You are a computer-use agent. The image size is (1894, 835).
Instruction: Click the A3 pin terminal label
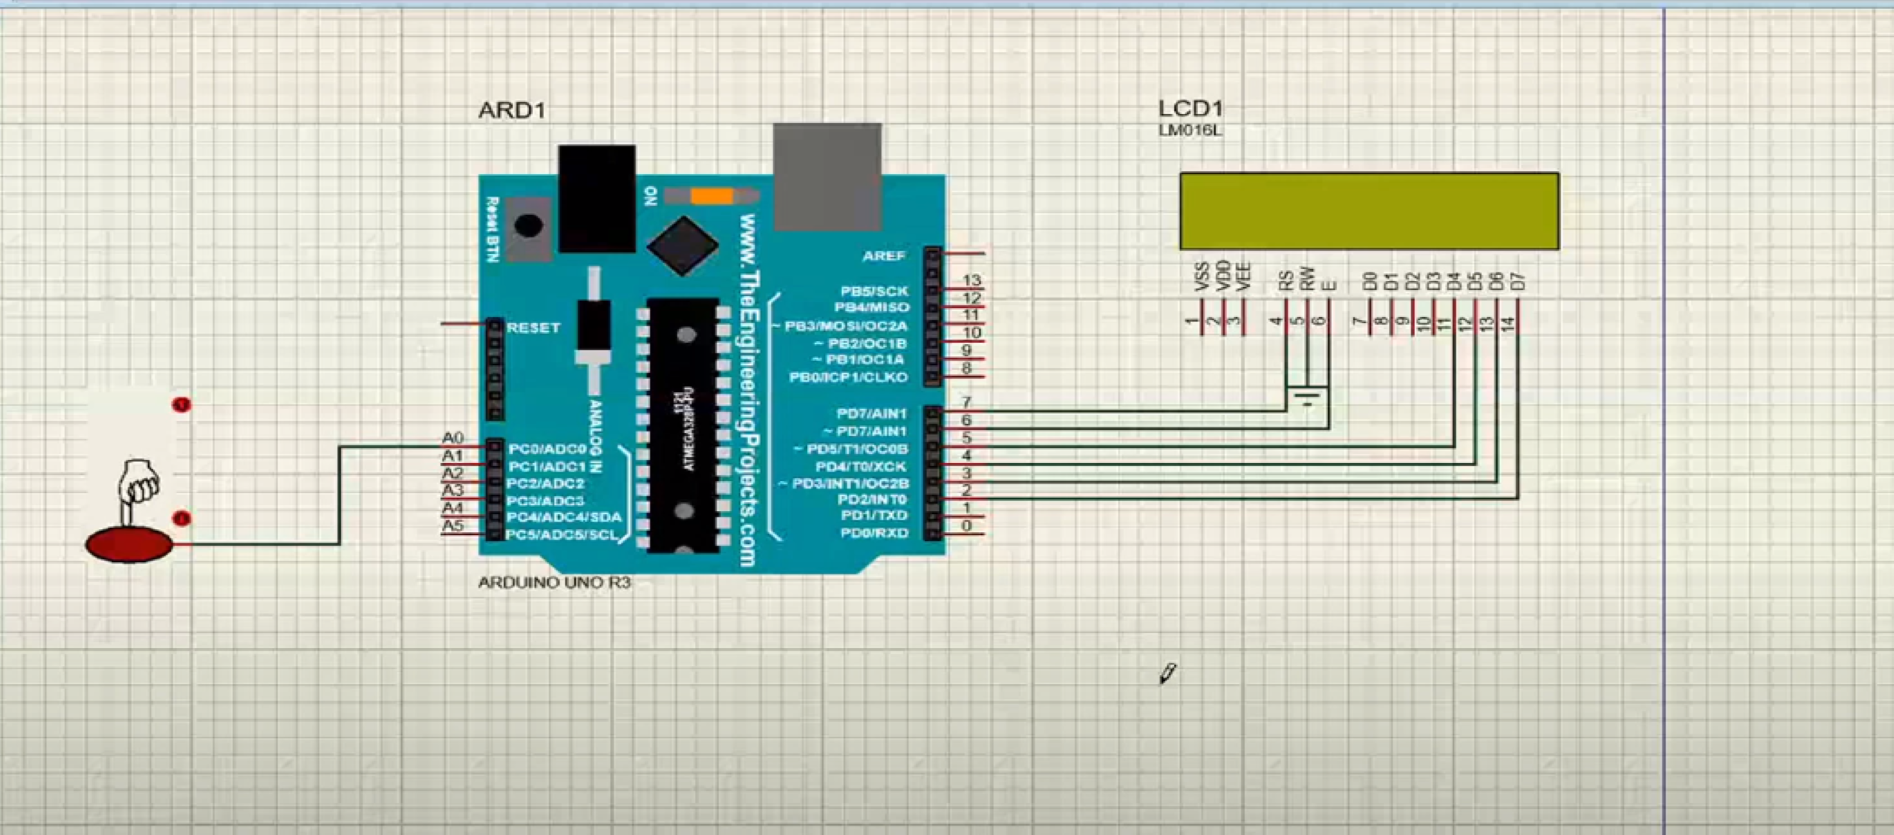pyautogui.click(x=453, y=490)
